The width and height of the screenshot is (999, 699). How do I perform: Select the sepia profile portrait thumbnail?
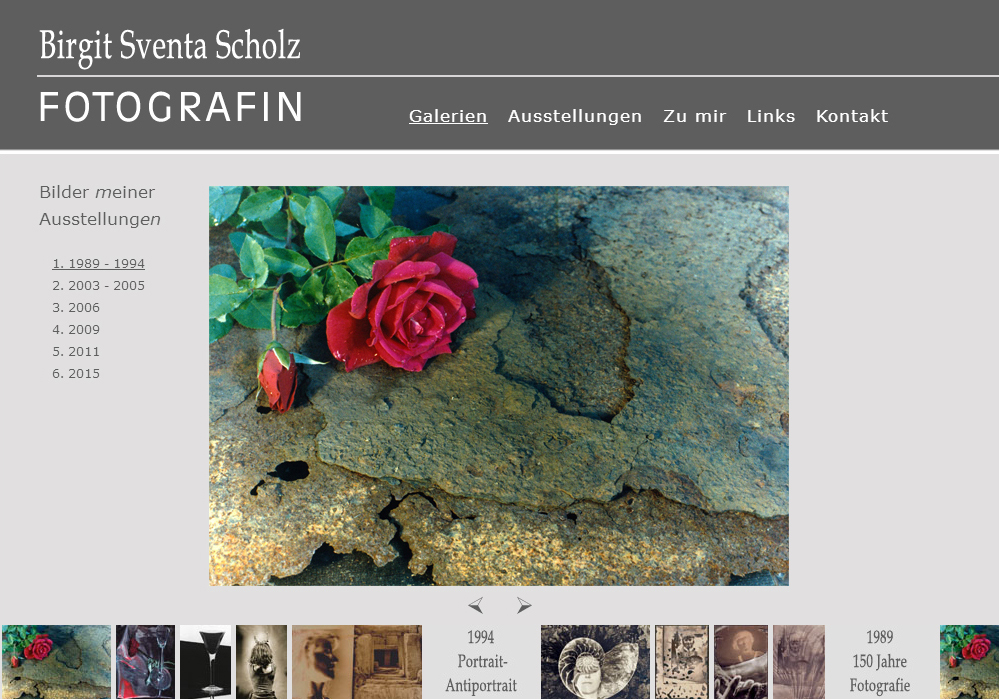pyautogui.click(x=322, y=662)
